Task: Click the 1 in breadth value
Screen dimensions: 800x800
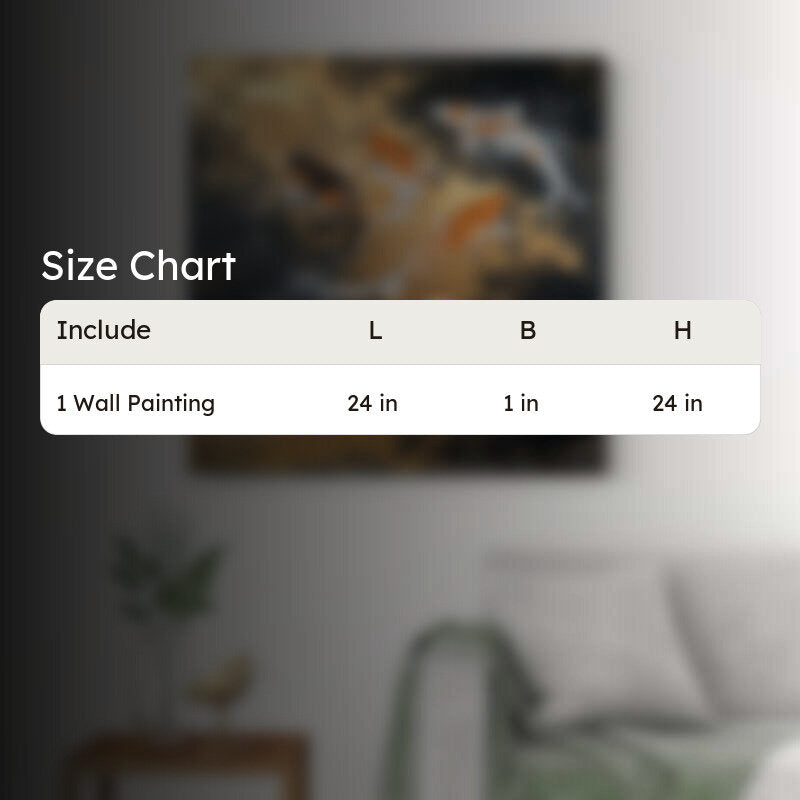Action: tap(521, 404)
